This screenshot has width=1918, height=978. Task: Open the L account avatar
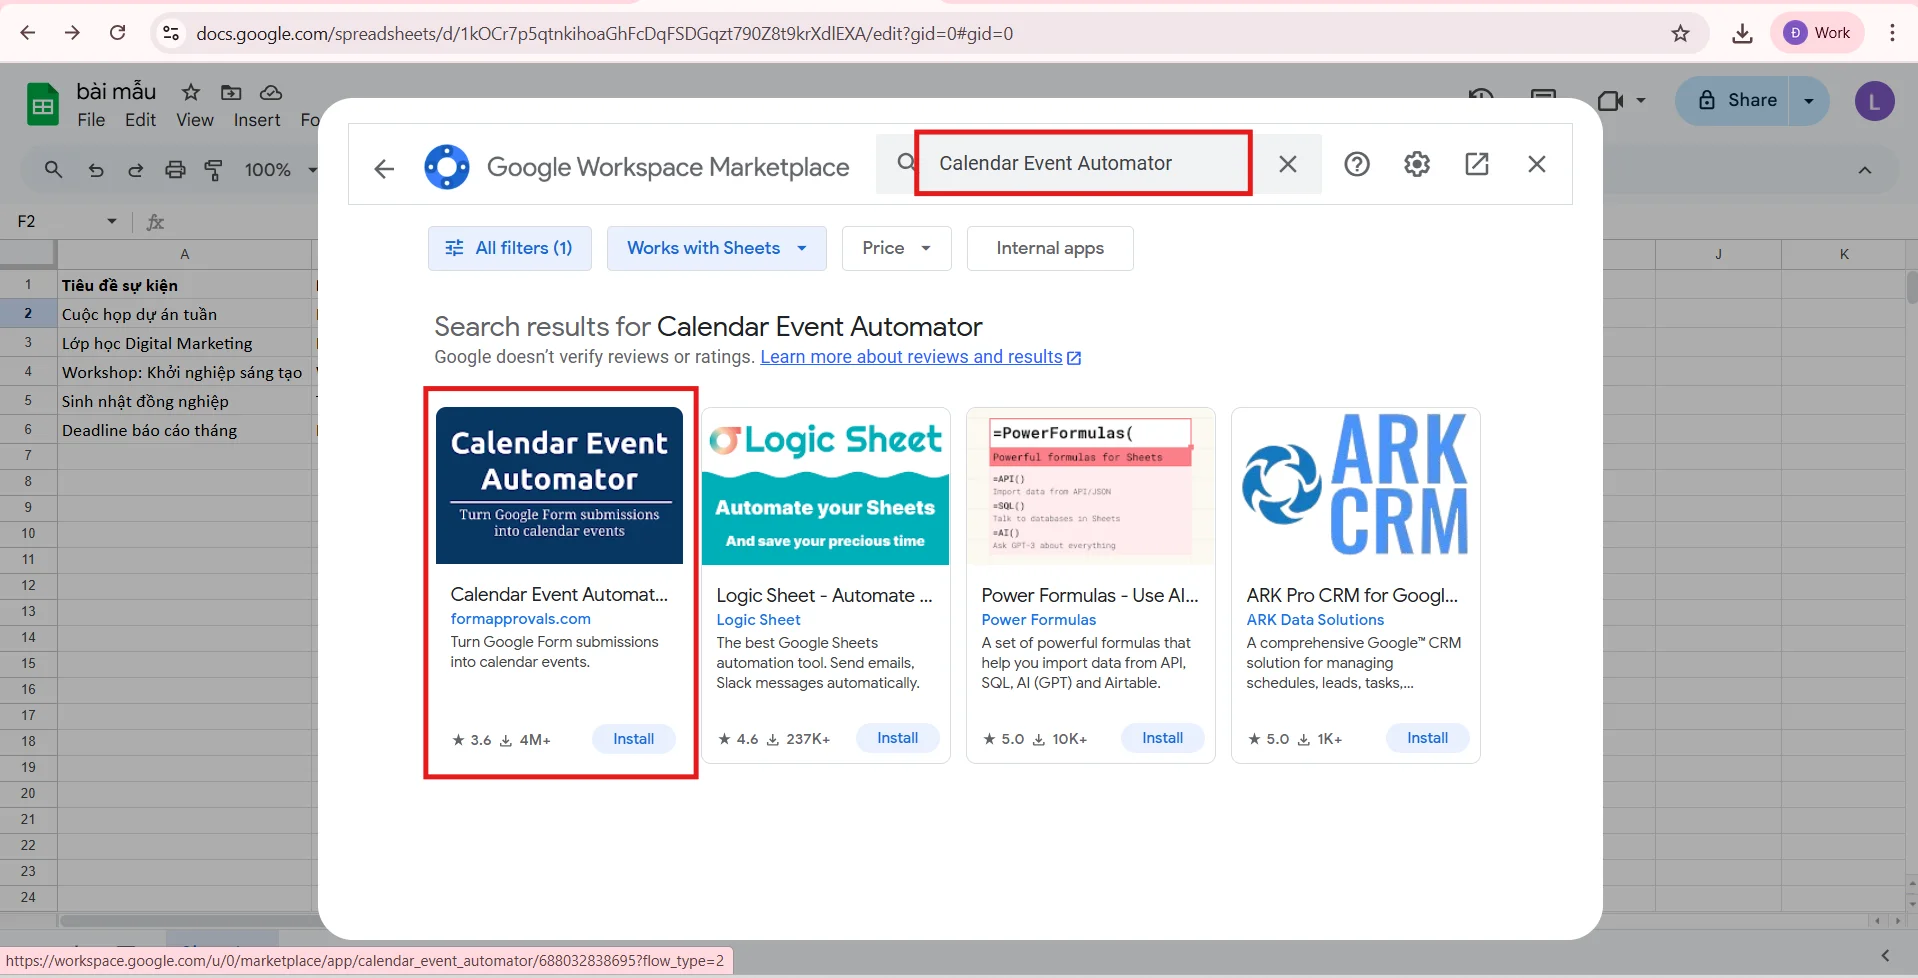[x=1874, y=101]
